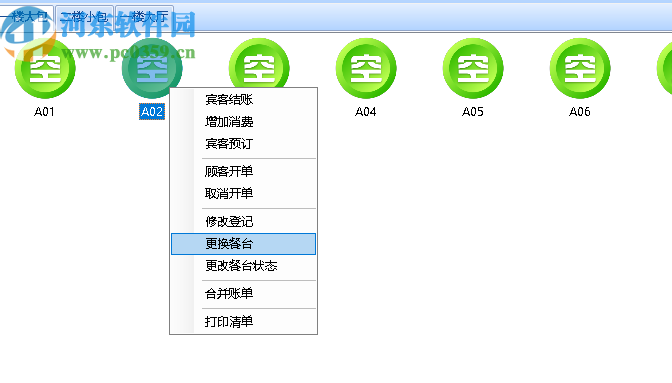Switch to the 二楼小包 tab

pyautogui.click(x=84, y=17)
